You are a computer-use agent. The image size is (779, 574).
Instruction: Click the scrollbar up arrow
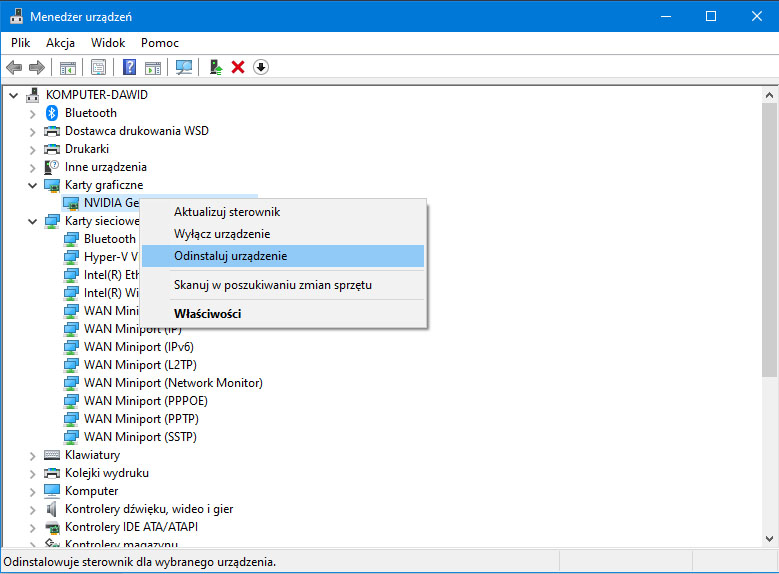770,95
